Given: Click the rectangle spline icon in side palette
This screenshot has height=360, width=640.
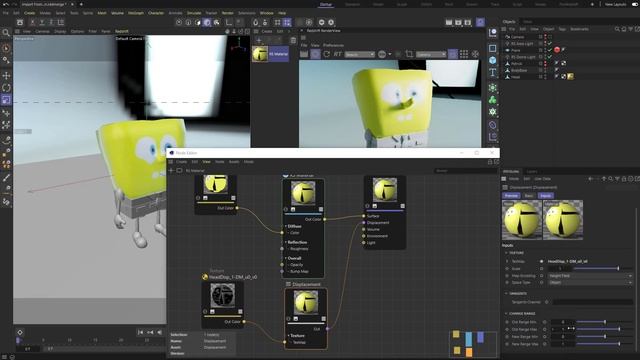Looking at the screenshot, I should pyautogui.click(x=493, y=48).
